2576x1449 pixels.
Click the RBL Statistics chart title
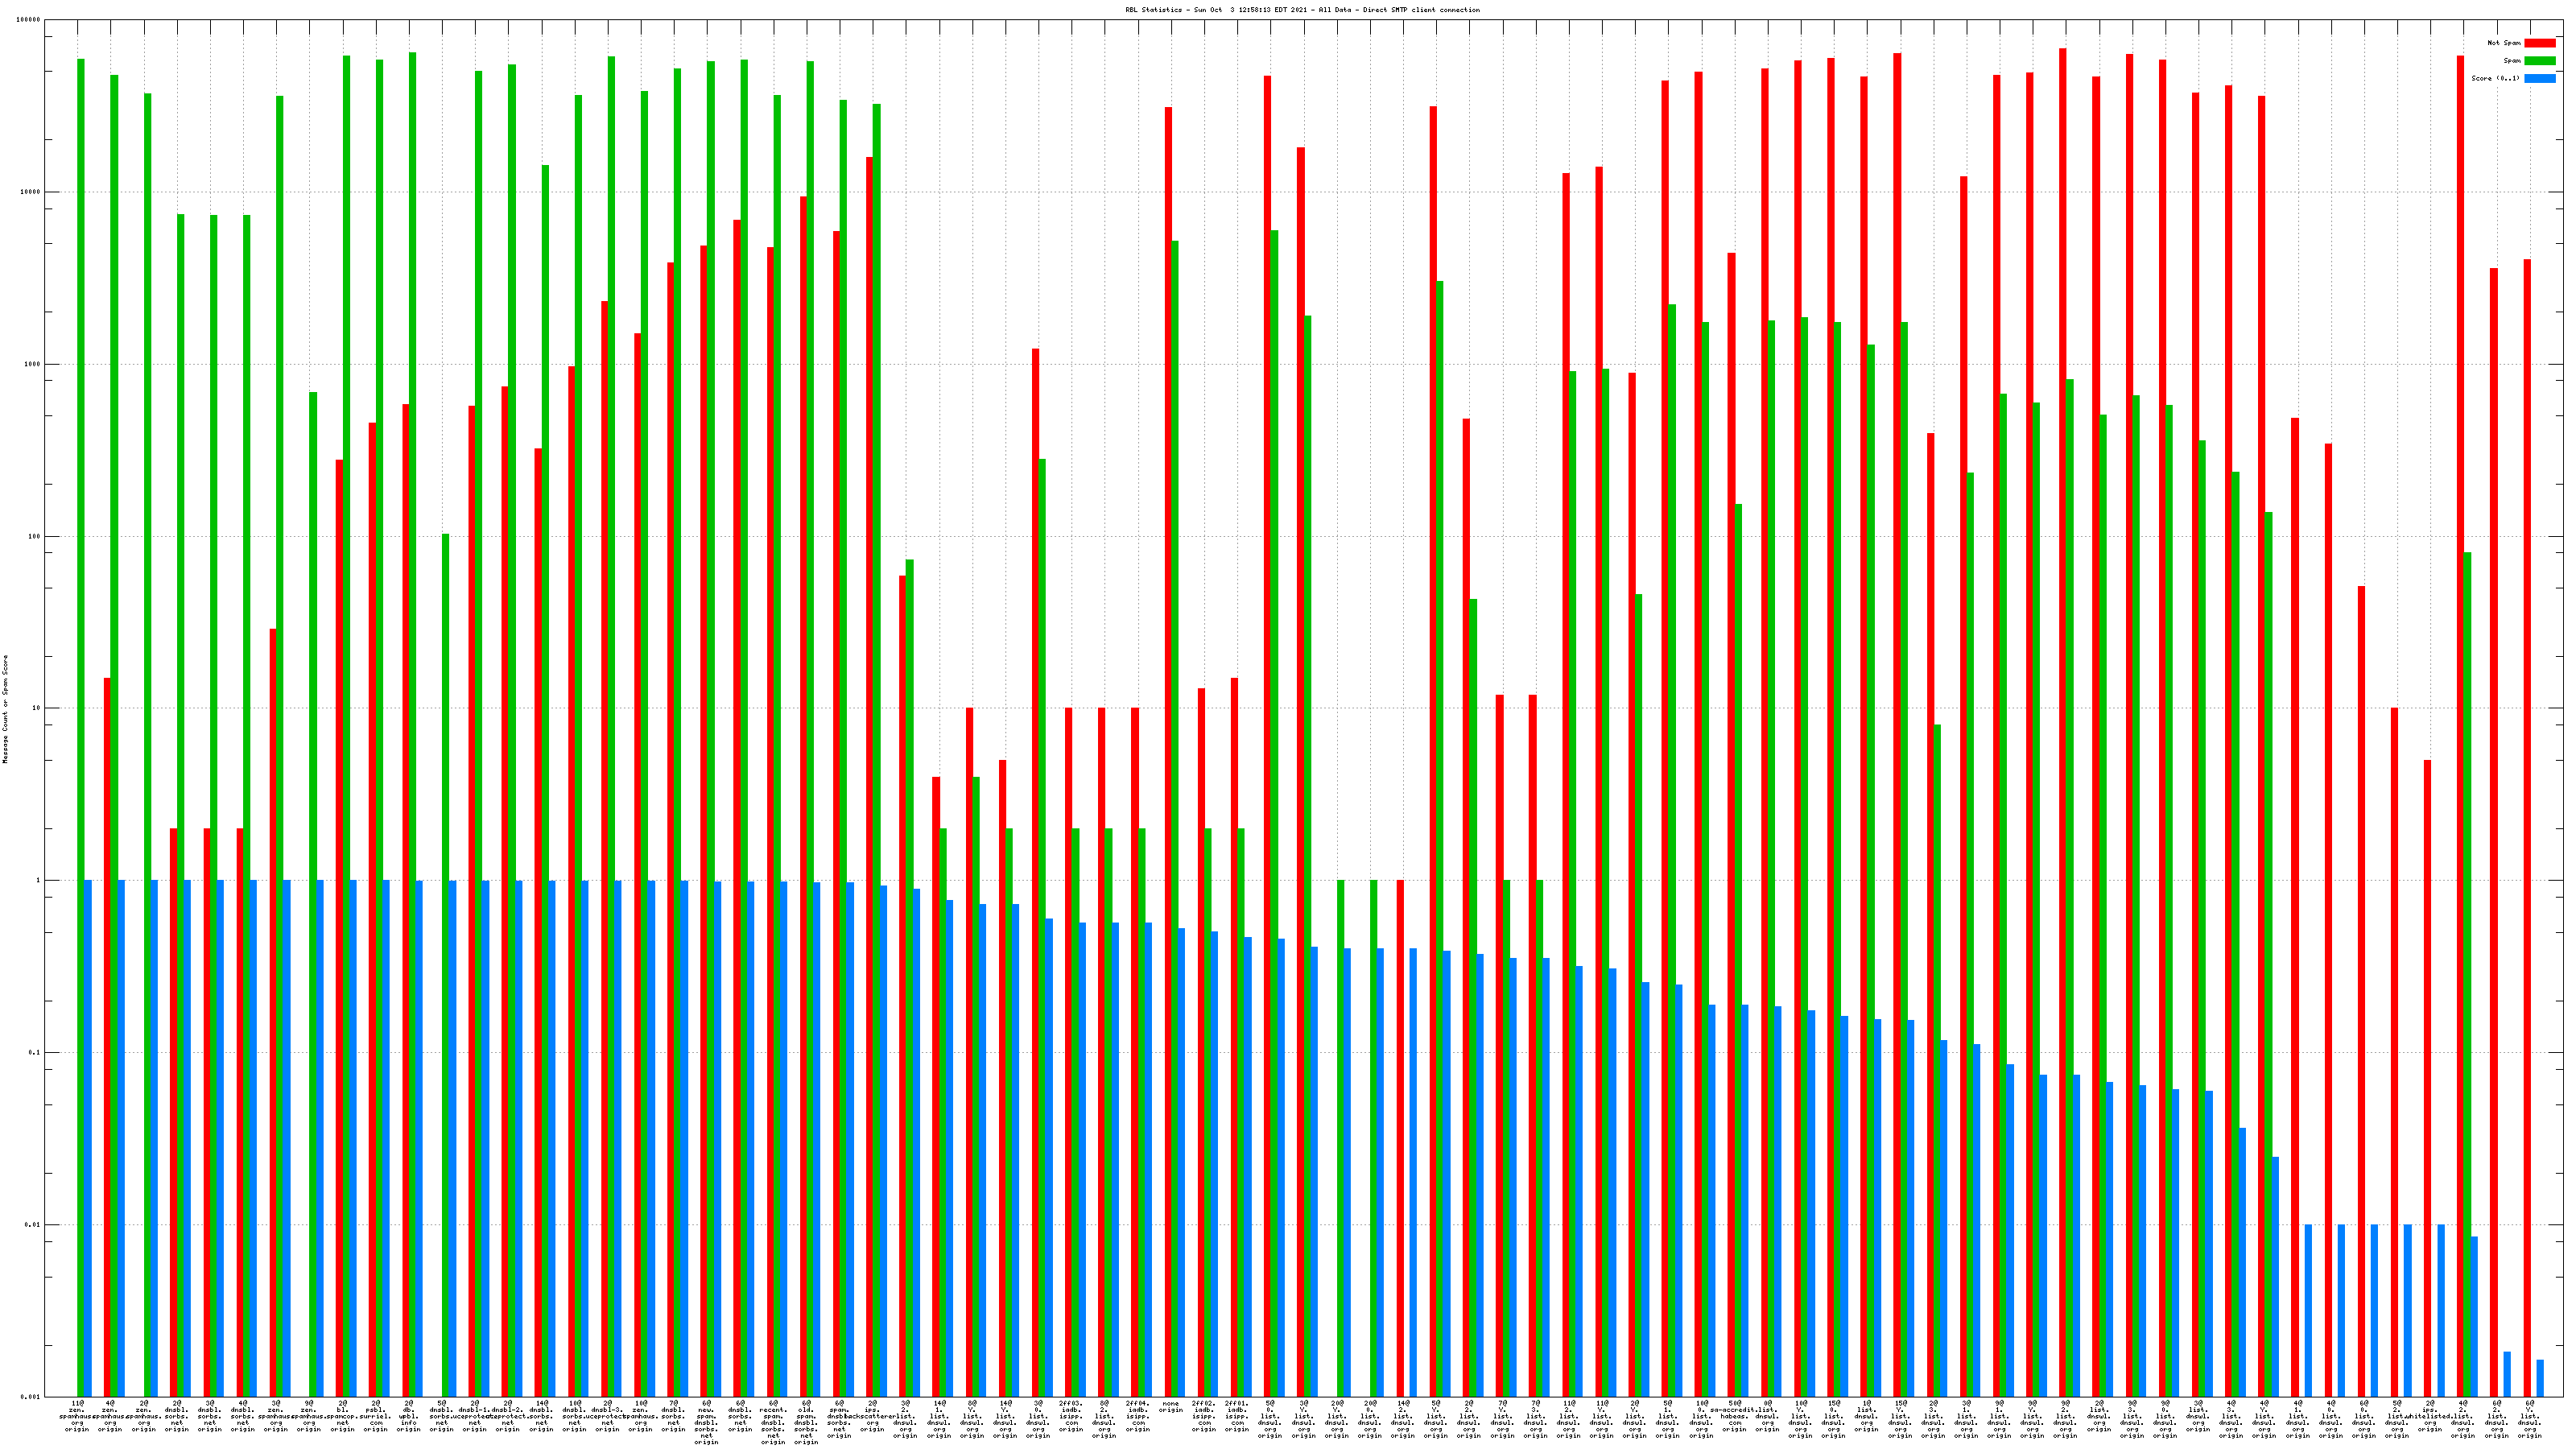1302,10
